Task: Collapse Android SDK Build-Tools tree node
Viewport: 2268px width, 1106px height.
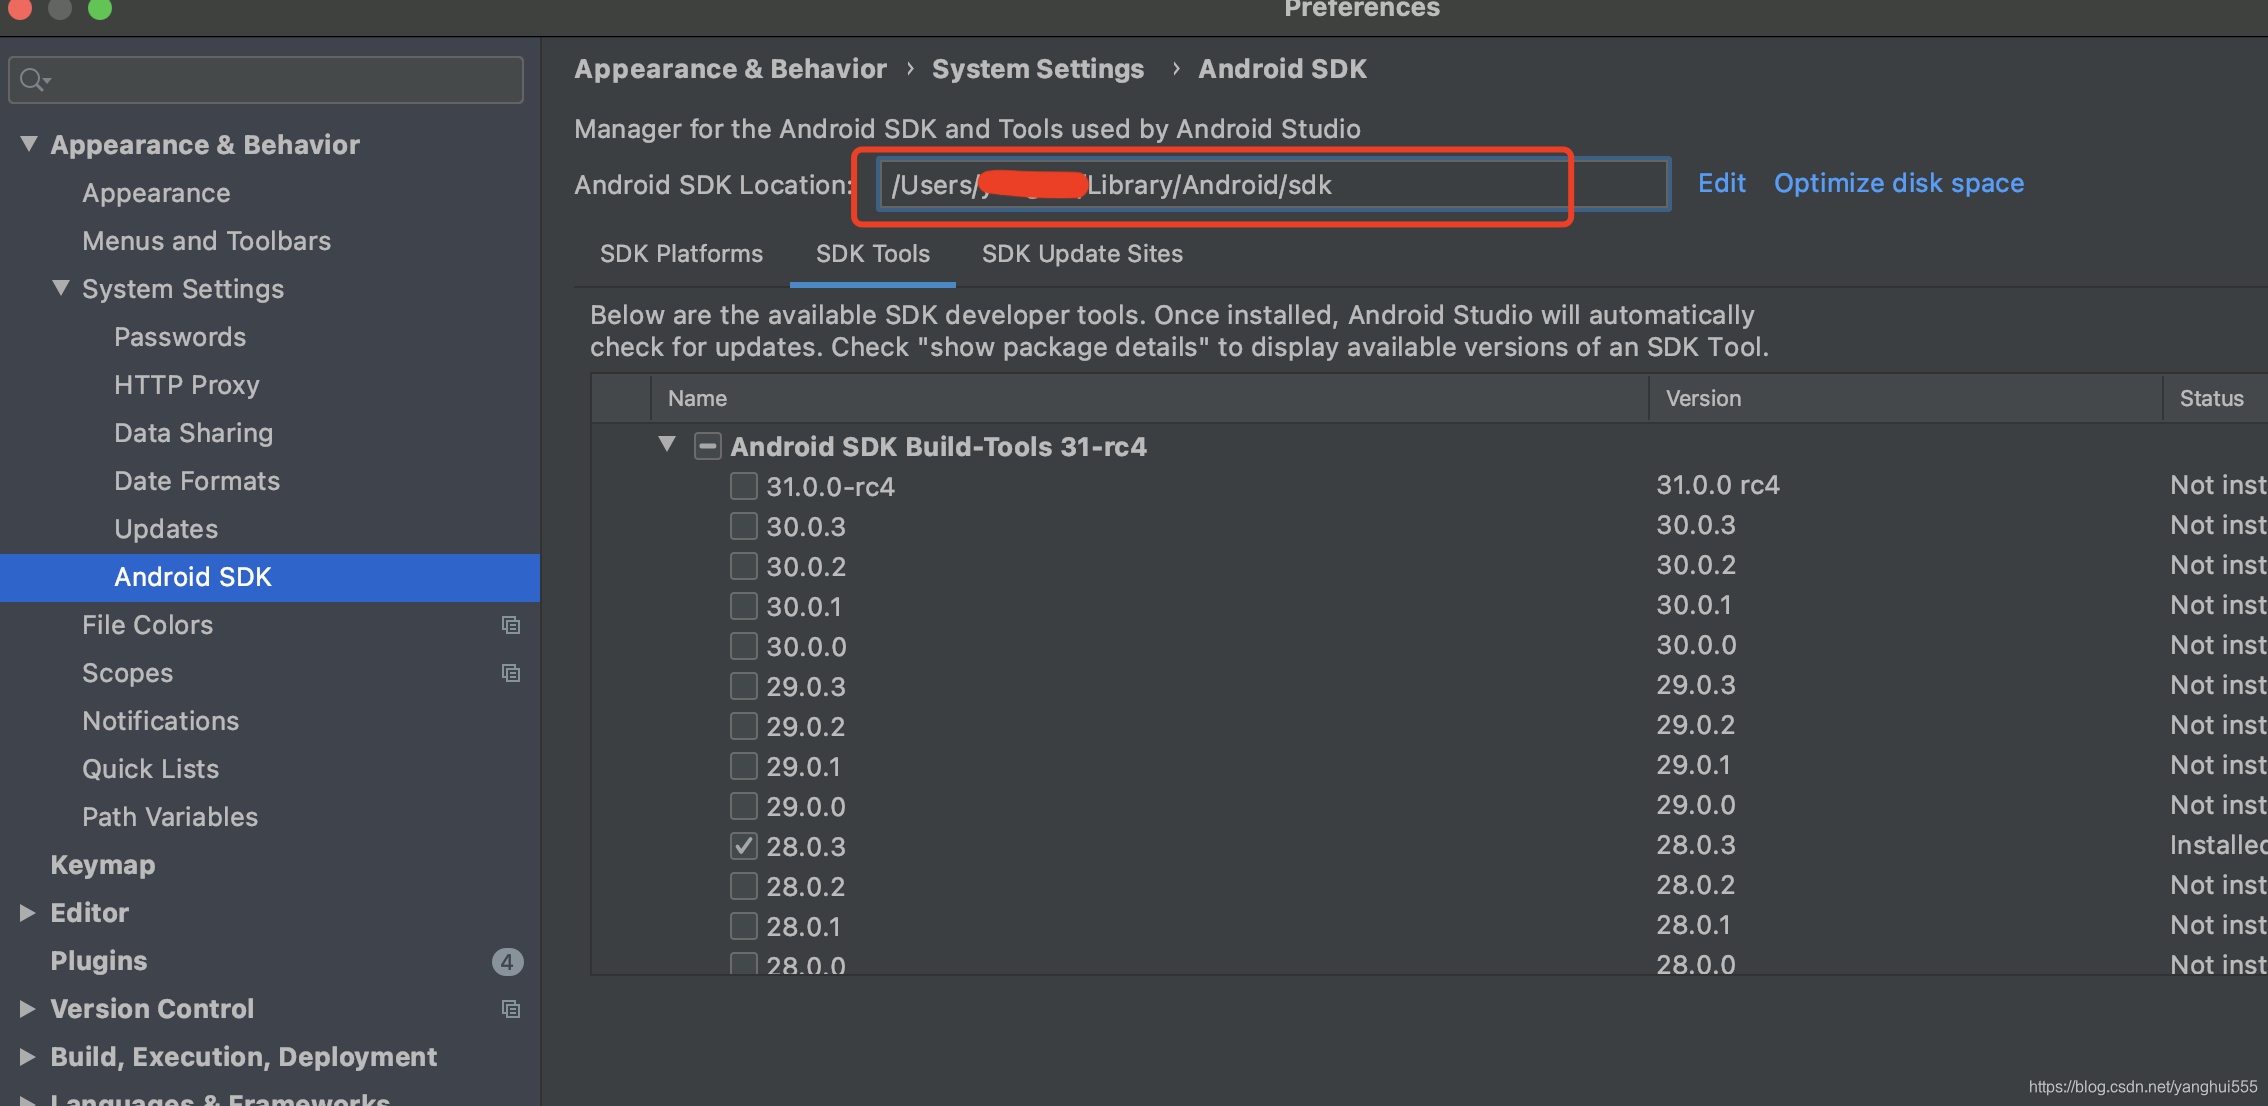Action: (667, 444)
